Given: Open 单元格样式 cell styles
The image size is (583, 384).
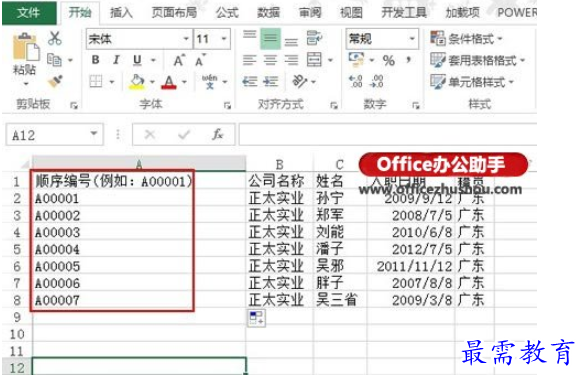Looking at the screenshot, I should click(472, 81).
